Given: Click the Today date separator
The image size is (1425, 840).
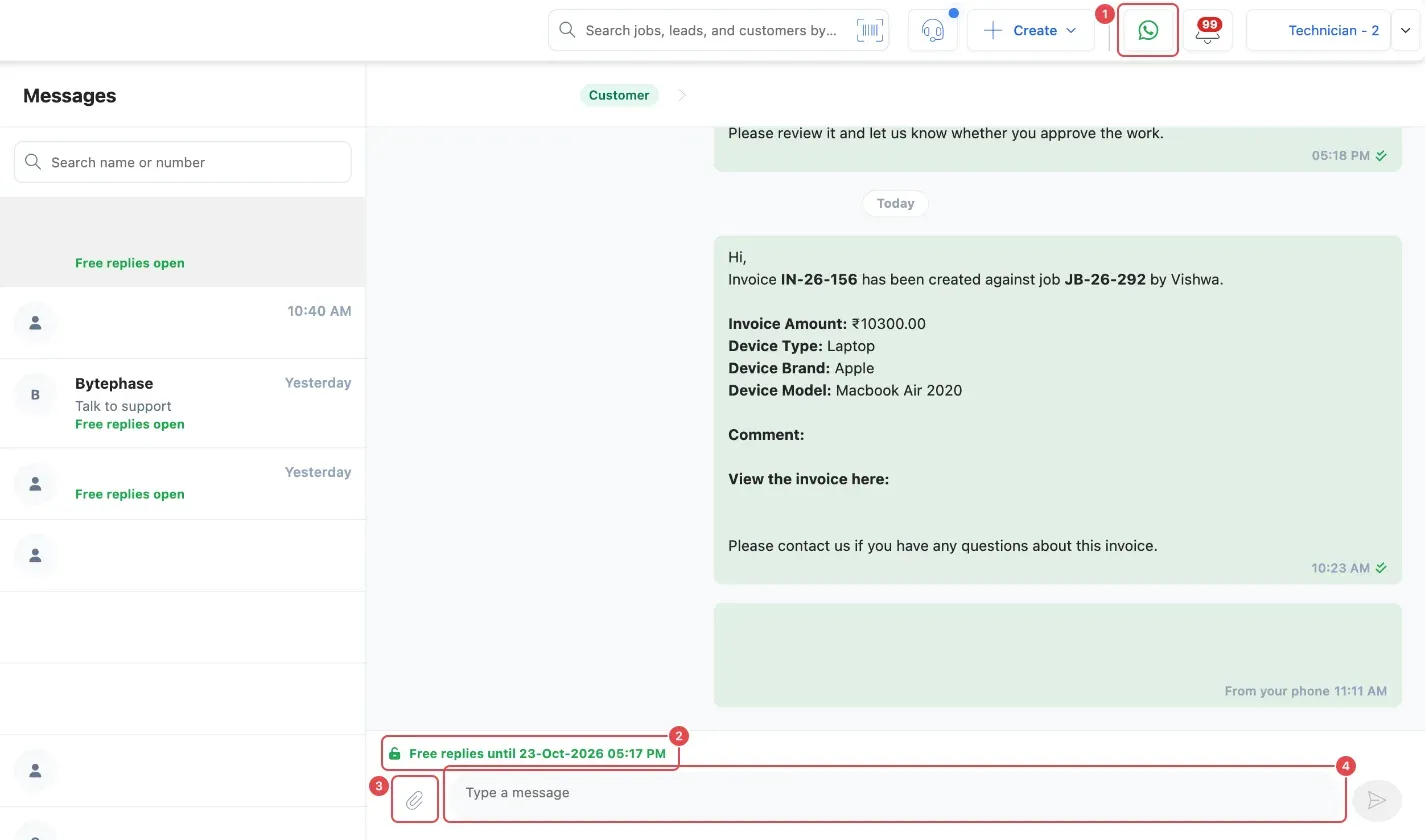Looking at the screenshot, I should [x=895, y=203].
